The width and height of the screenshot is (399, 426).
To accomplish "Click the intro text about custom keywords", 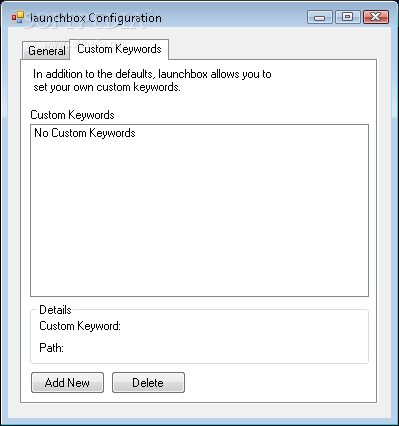I will 152,80.
